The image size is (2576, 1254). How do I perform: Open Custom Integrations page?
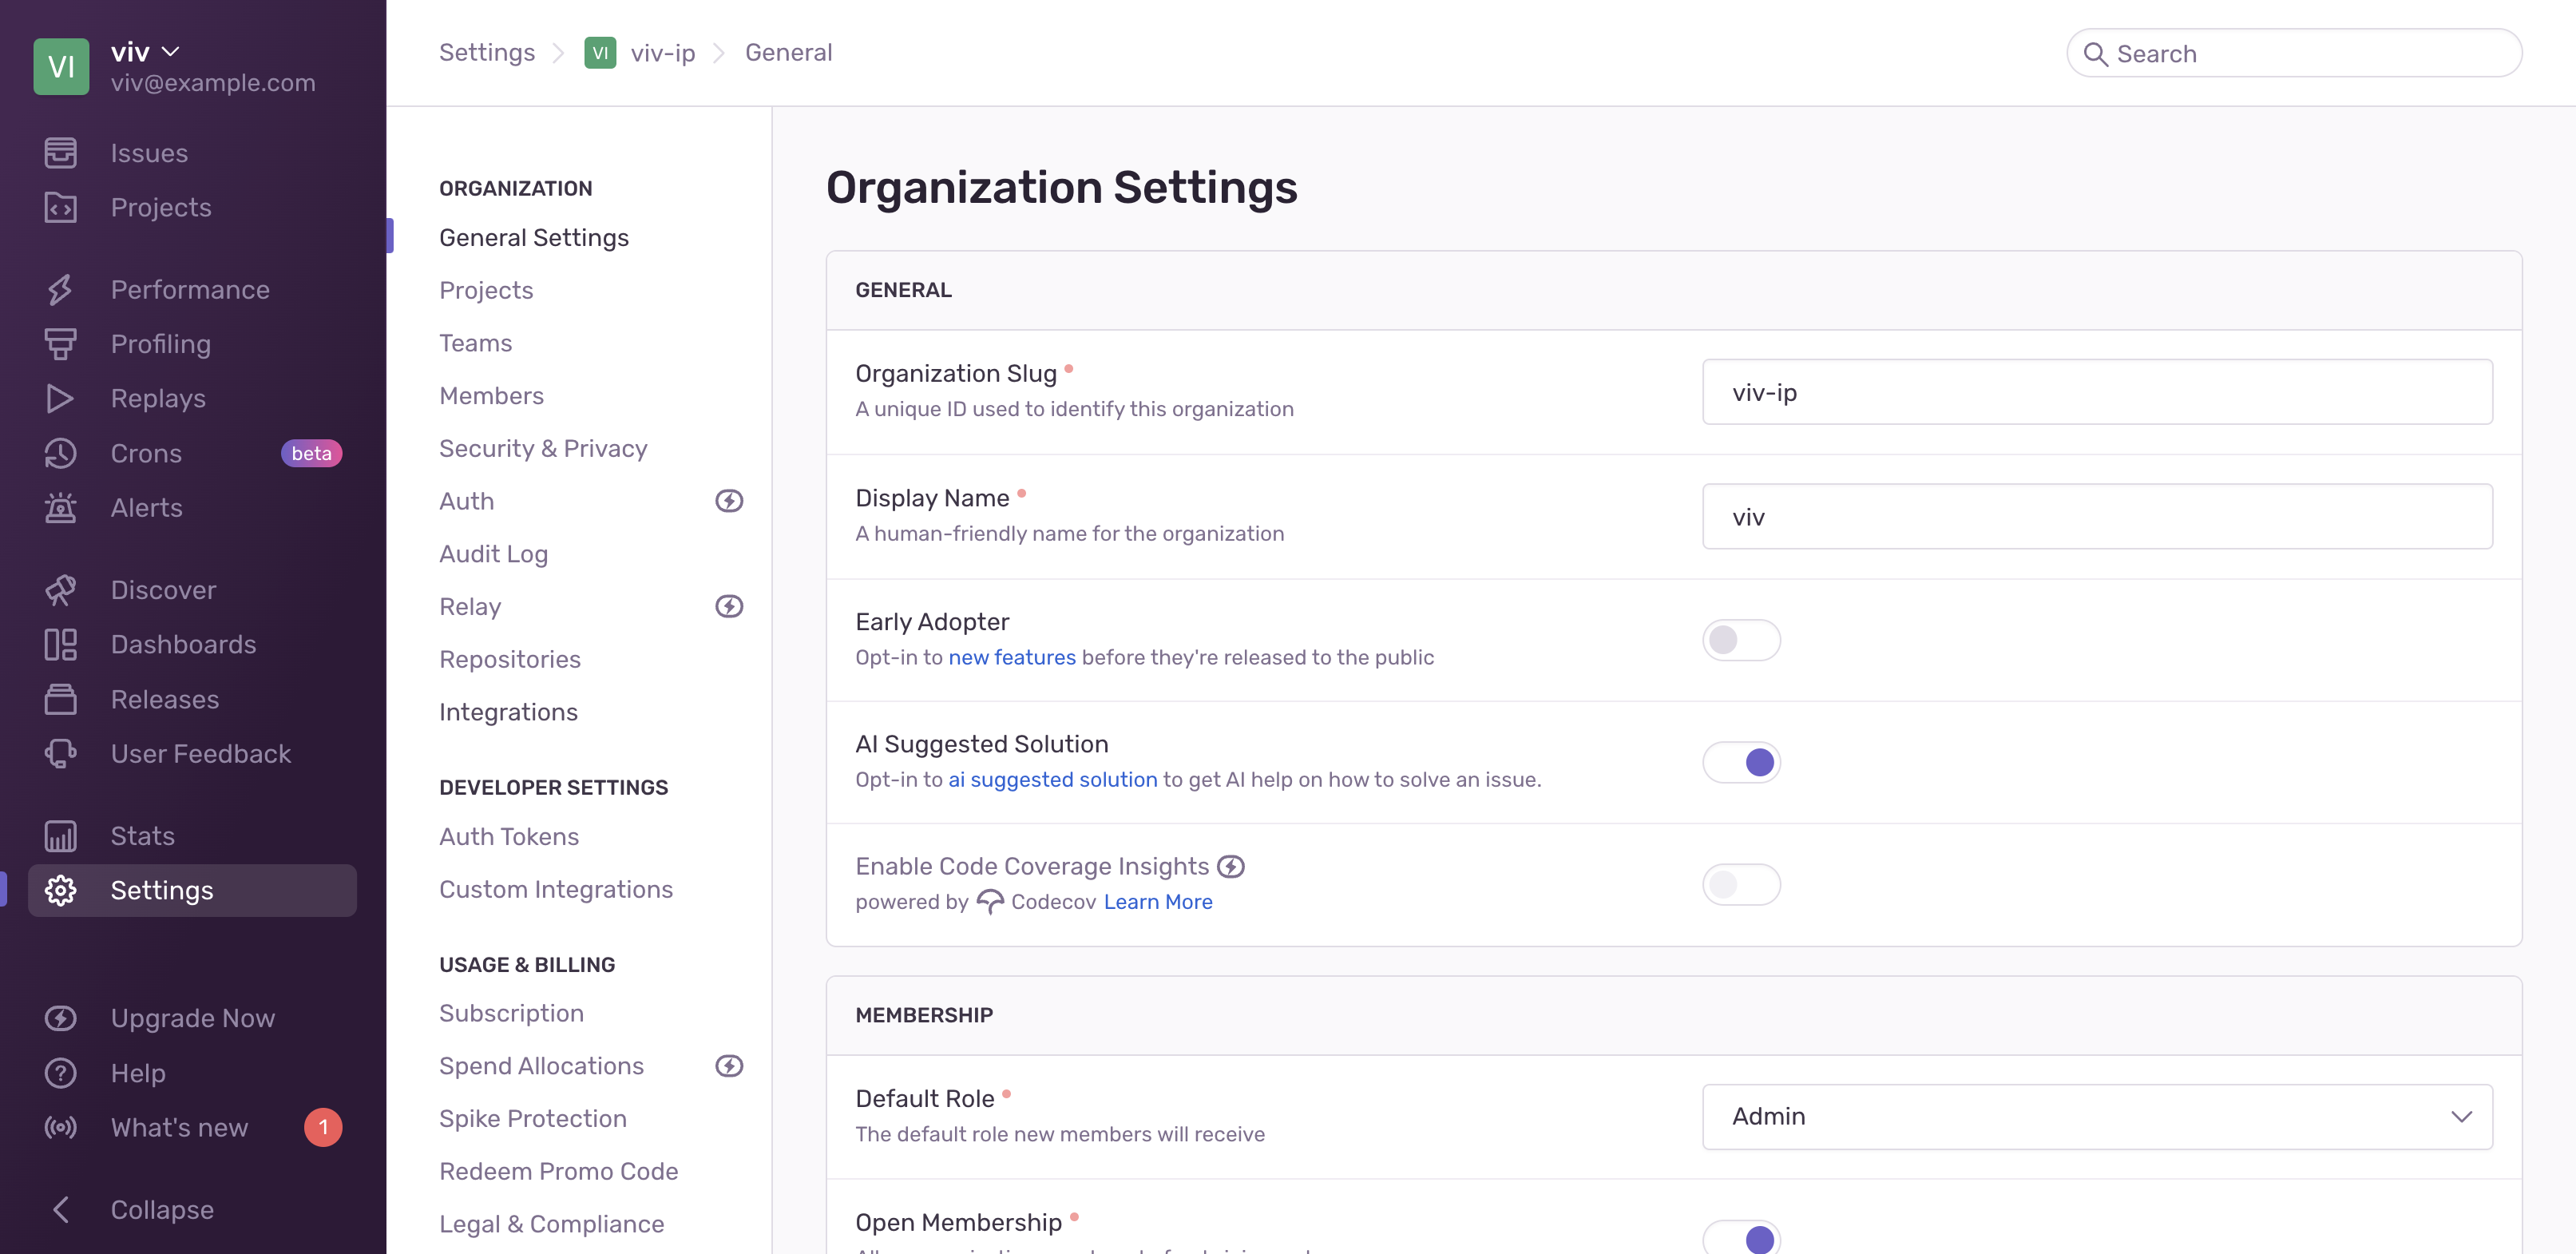click(x=556, y=889)
